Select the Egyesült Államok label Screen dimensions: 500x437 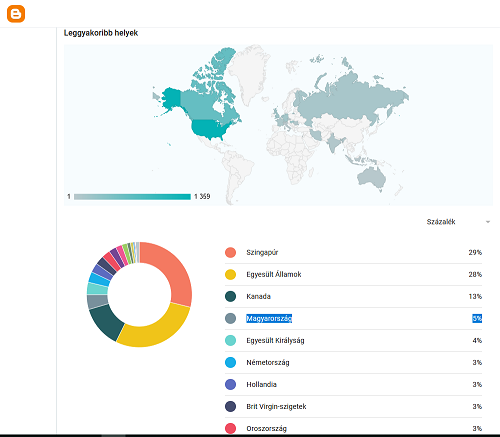coord(274,274)
